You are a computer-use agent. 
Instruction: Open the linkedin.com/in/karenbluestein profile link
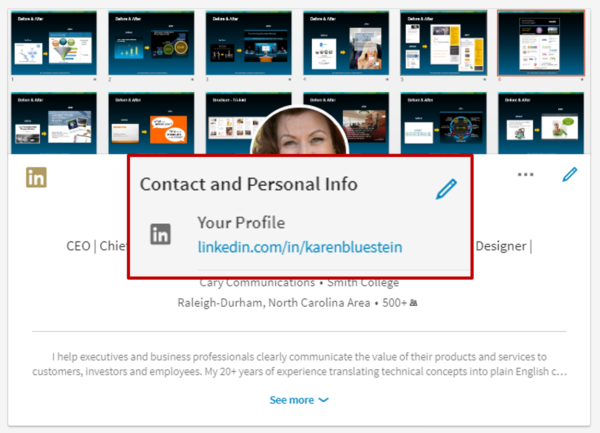point(300,247)
